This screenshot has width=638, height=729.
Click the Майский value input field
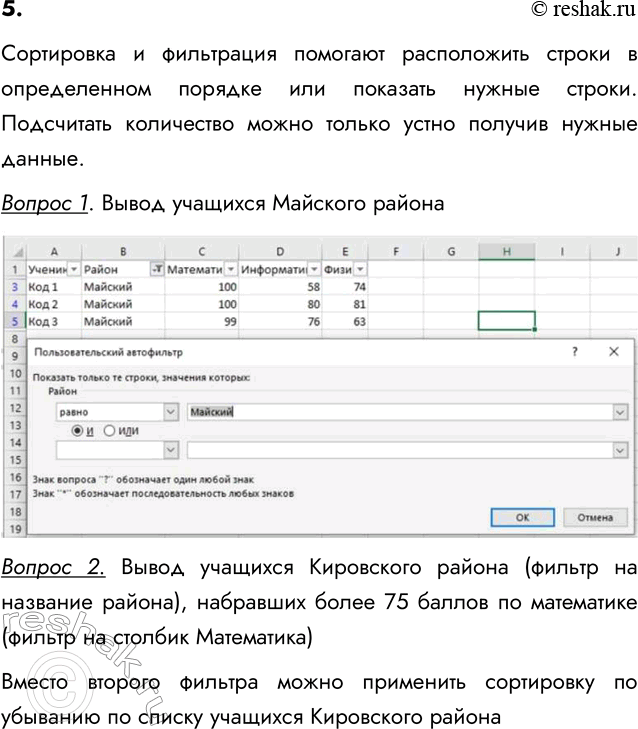tap(398, 411)
